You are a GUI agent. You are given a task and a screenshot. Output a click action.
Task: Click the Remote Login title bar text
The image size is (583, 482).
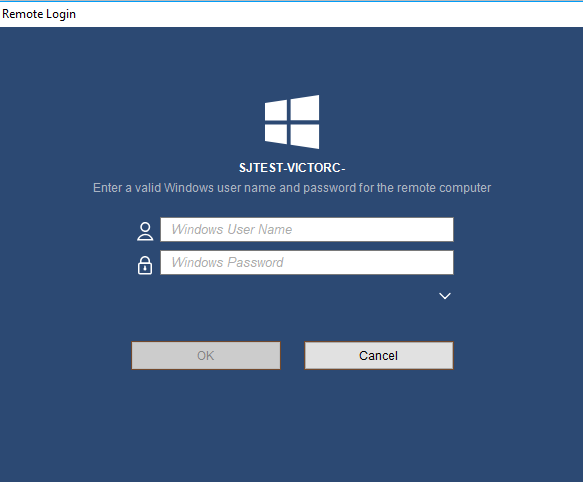(x=39, y=14)
